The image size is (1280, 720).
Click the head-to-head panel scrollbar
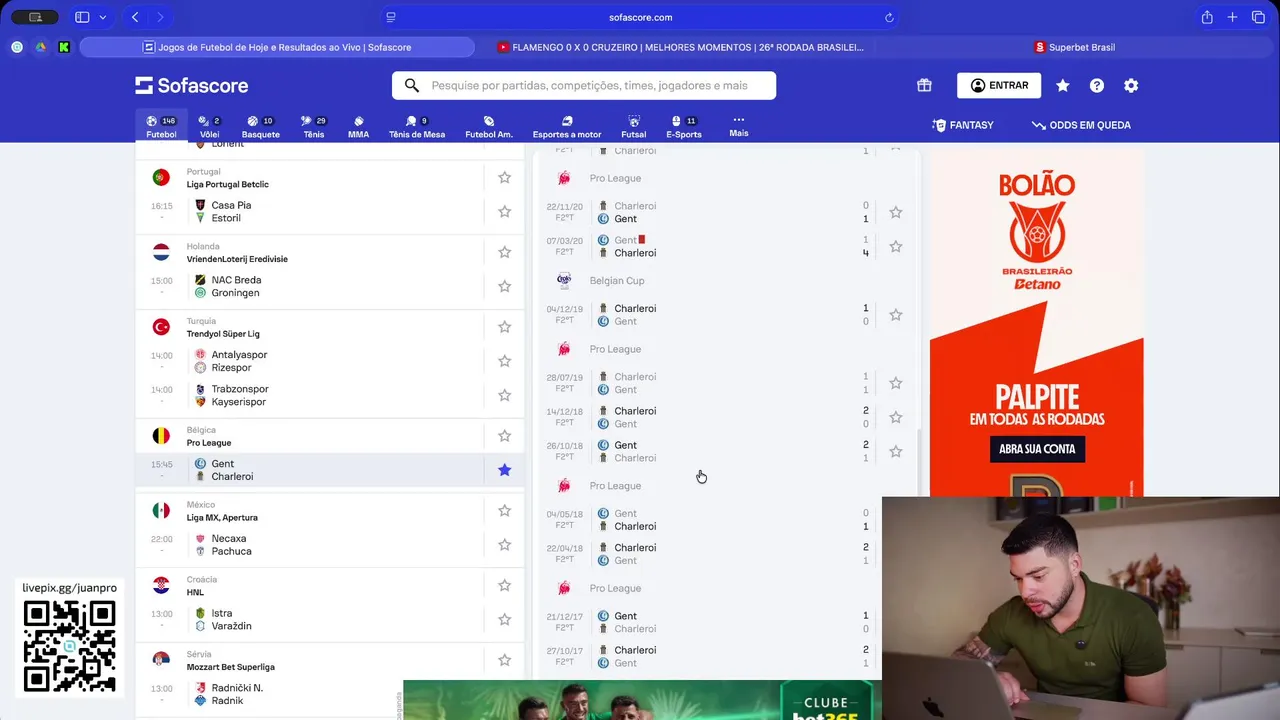point(918,464)
